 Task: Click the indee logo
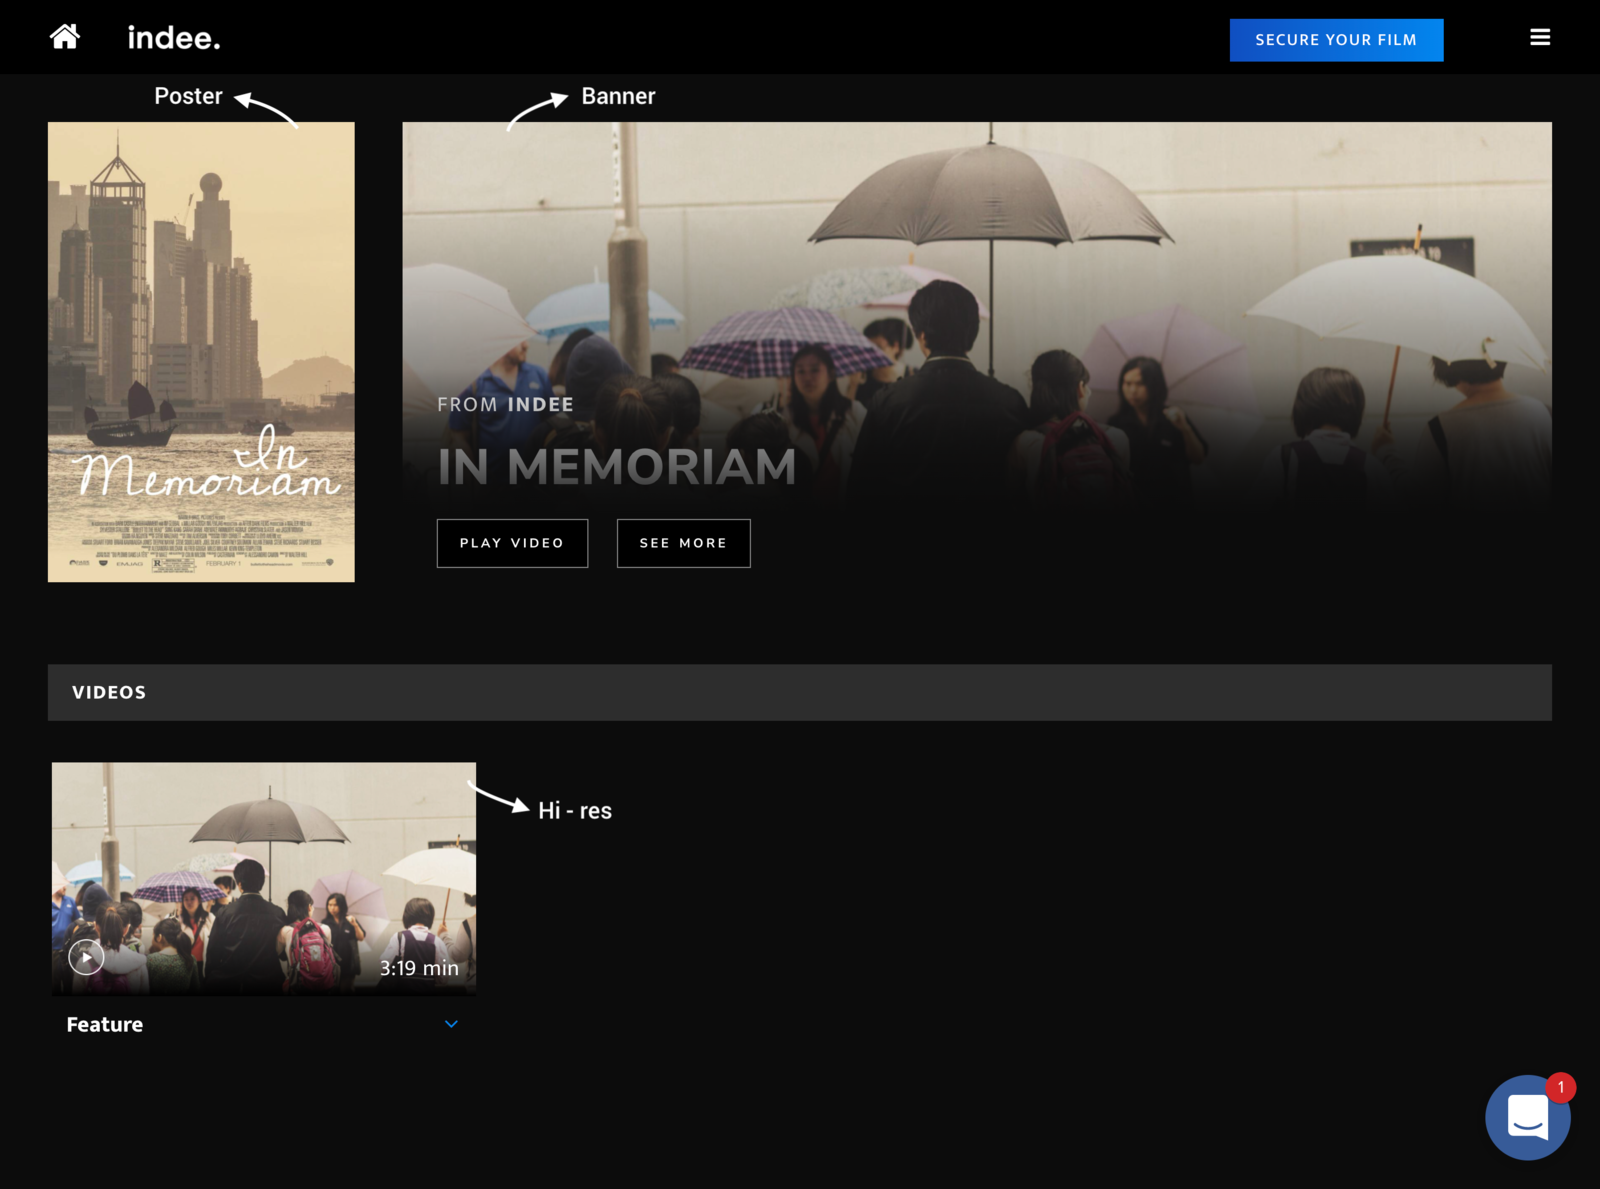click(x=174, y=38)
